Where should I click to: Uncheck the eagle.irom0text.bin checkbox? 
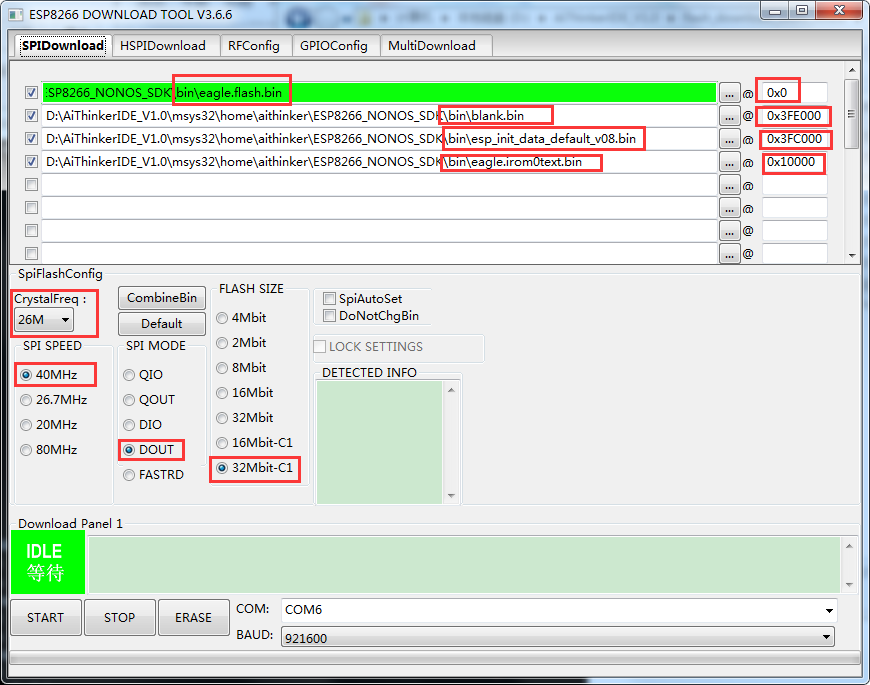[x=32, y=162]
